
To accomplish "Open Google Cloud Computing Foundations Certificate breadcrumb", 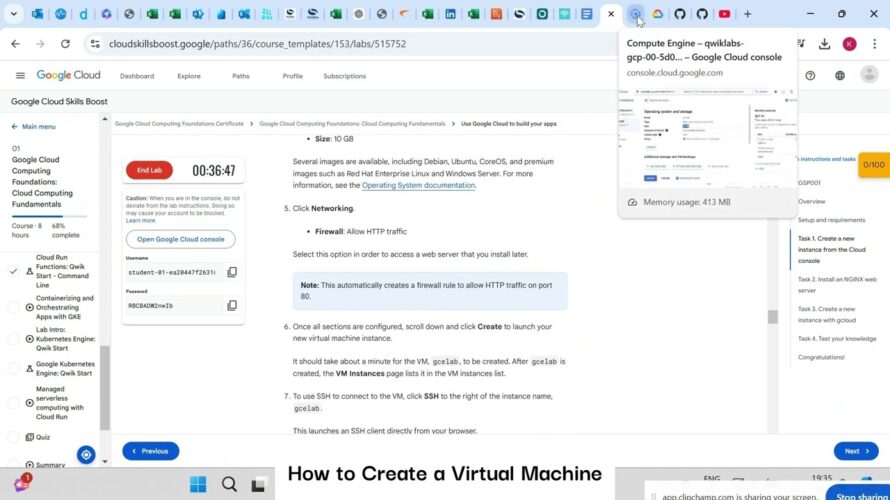I will 179,124.
